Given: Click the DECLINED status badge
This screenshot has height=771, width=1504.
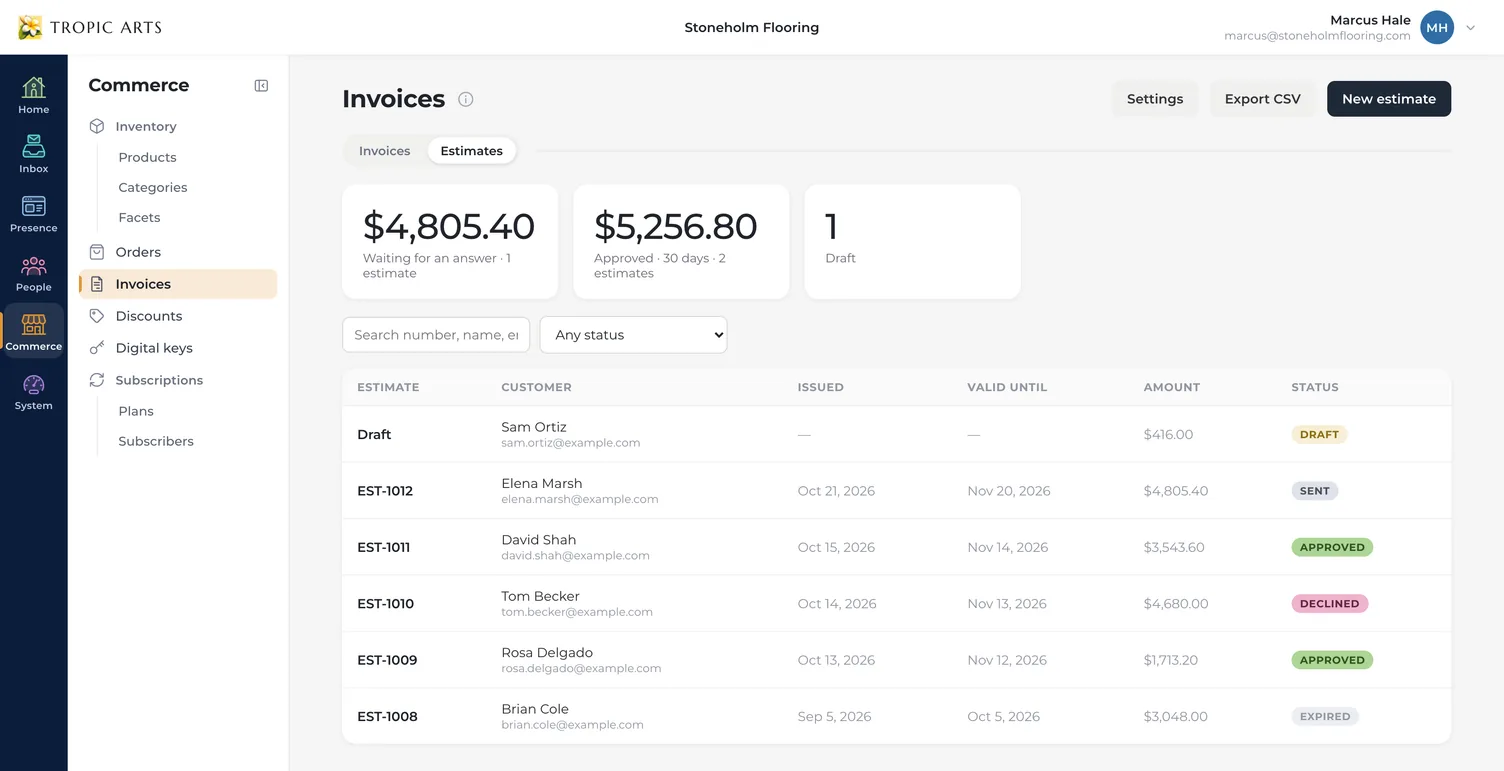Looking at the screenshot, I should tap(1329, 604).
